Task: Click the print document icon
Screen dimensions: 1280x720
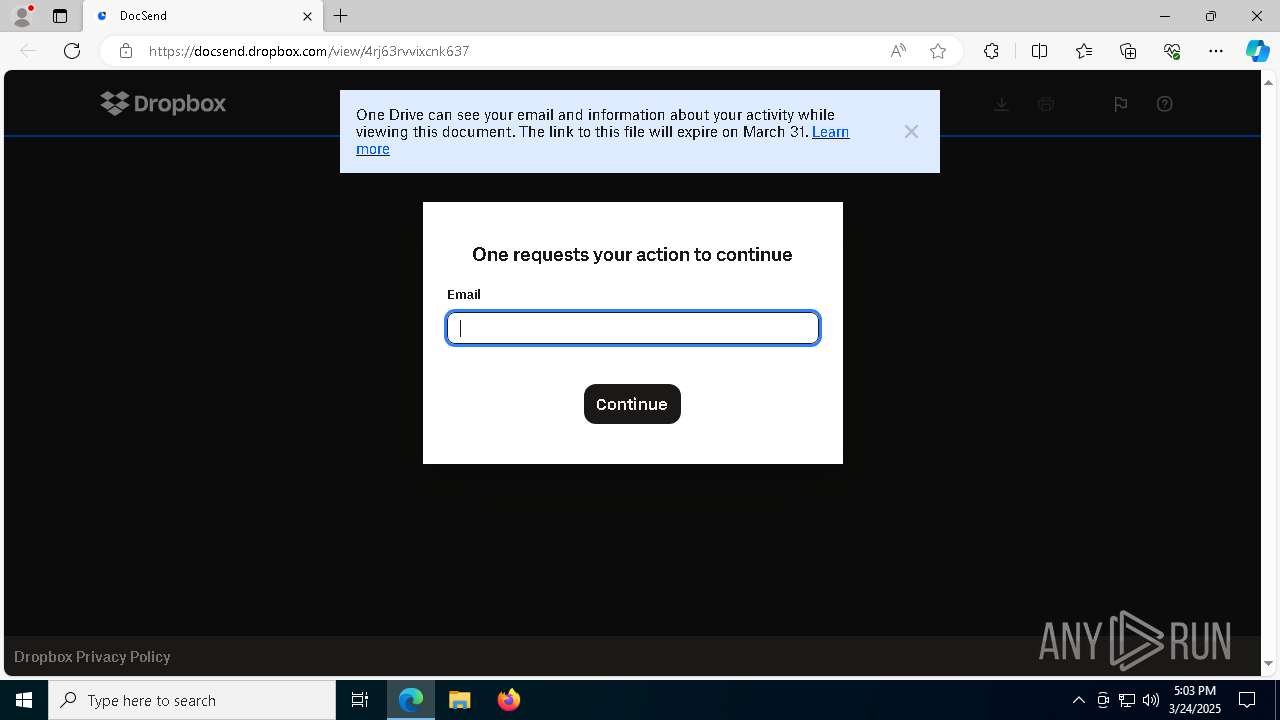Action: click(x=1046, y=104)
